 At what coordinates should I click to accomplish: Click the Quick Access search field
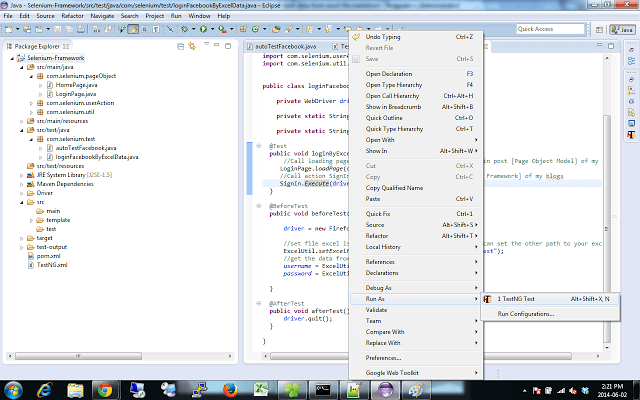coord(550,29)
